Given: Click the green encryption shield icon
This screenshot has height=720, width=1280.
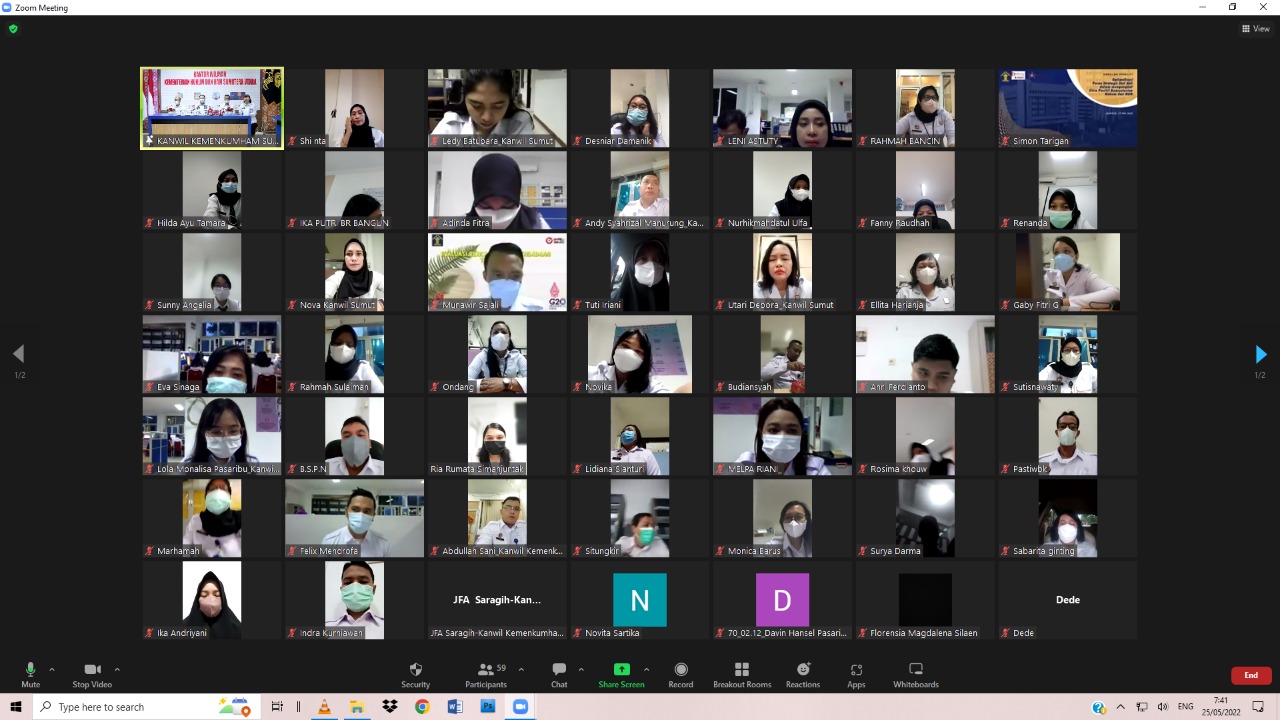Looking at the screenshot, I should pos(13,29).
